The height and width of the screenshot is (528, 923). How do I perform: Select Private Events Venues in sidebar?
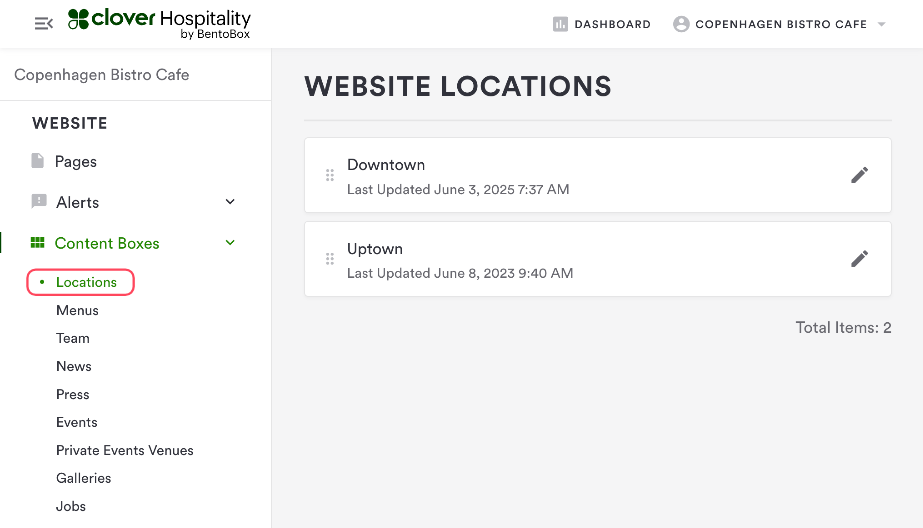(x=125, y=450)
